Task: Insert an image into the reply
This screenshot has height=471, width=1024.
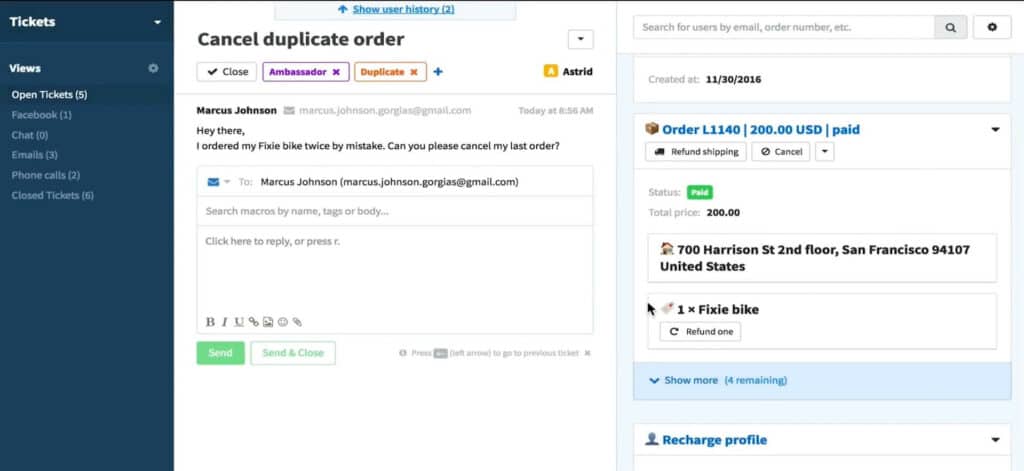Action: [x=268, y=322]
